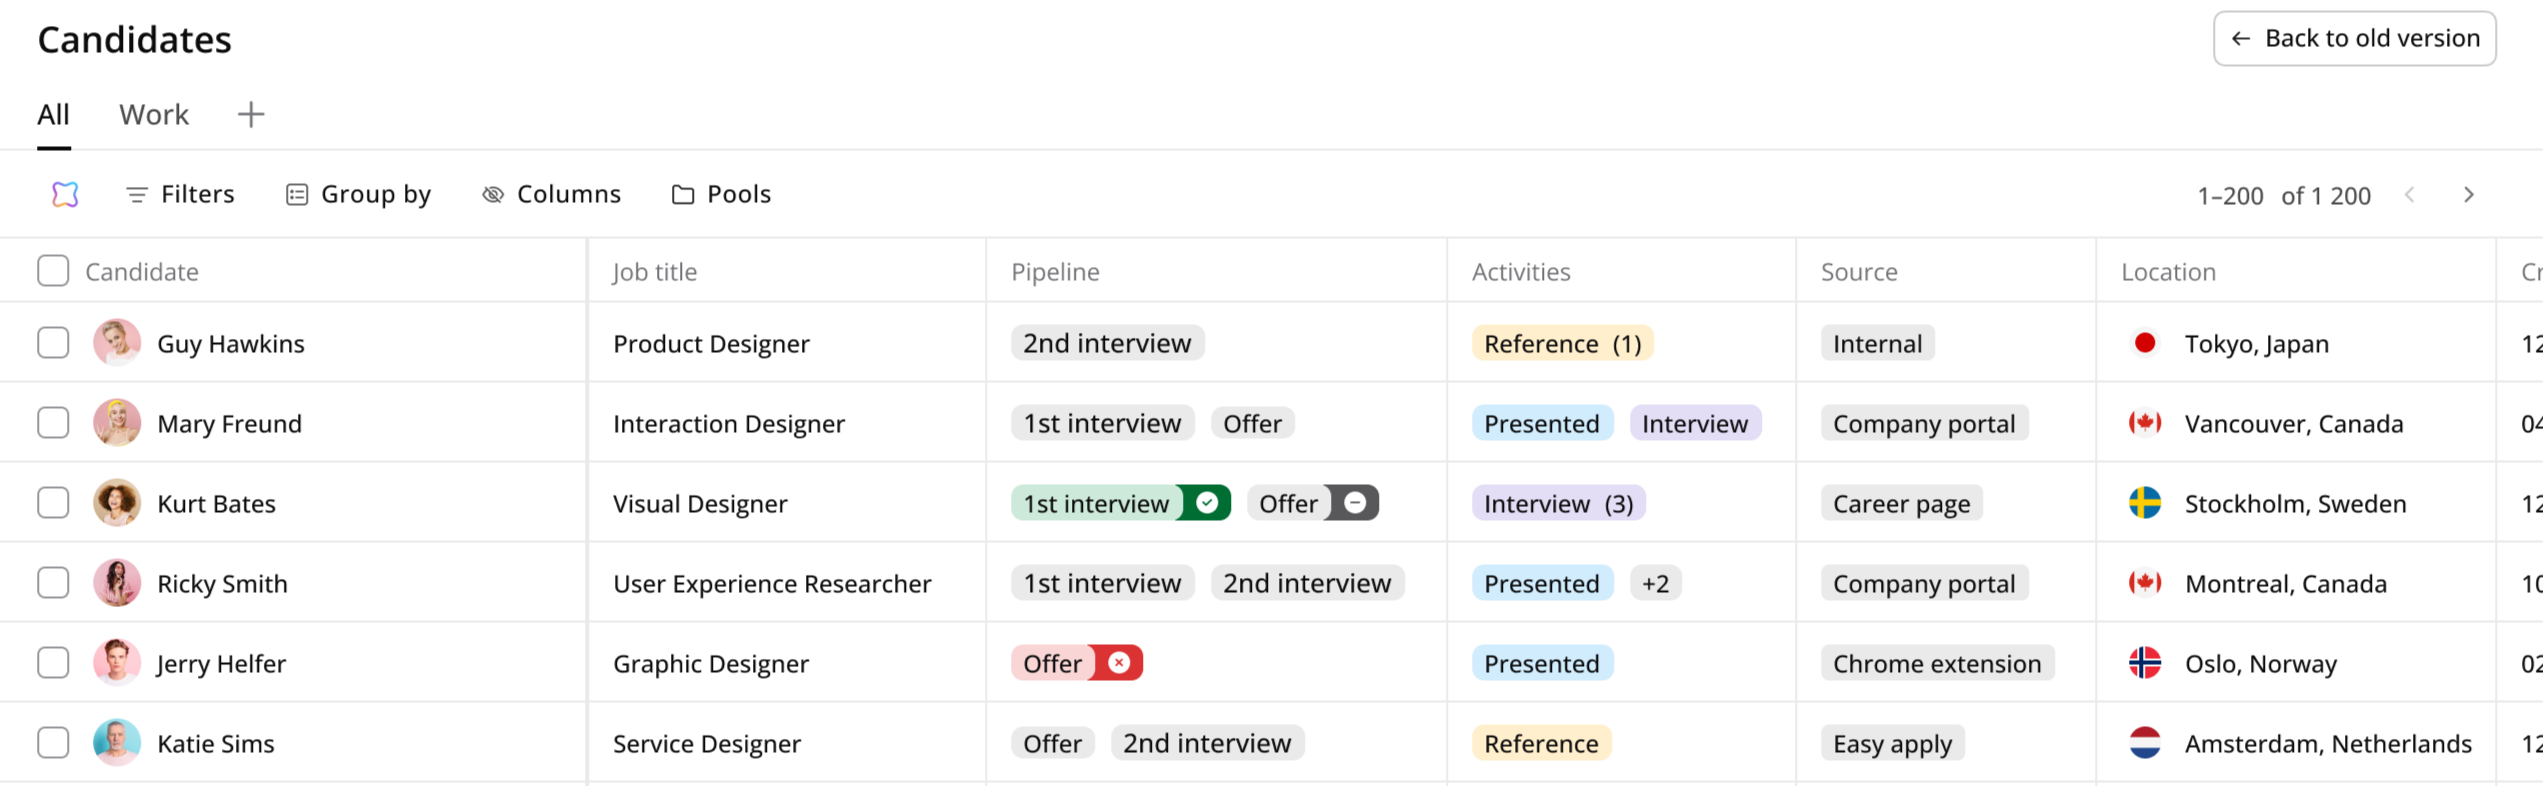Open Guy Hawkins' avatar photo

click(117, 343)
